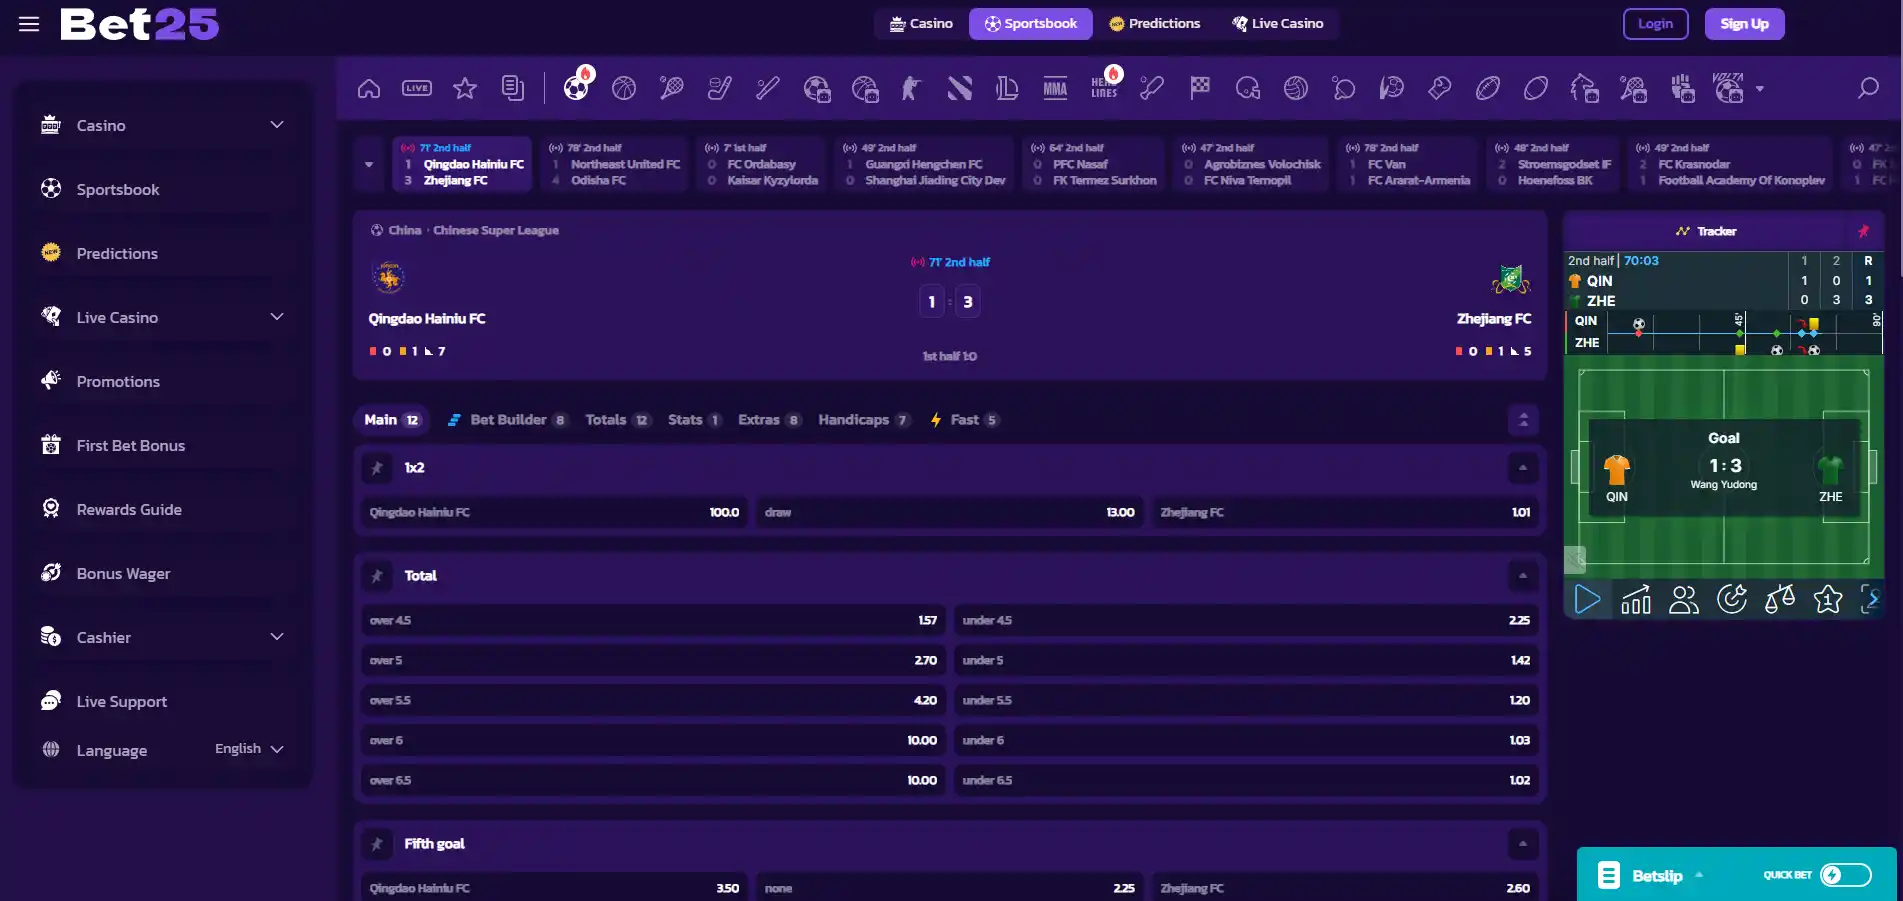Screen dimensions: 1903x901
Task: Bet on over 4.5 at 1.57
Action: pos(654,620)
